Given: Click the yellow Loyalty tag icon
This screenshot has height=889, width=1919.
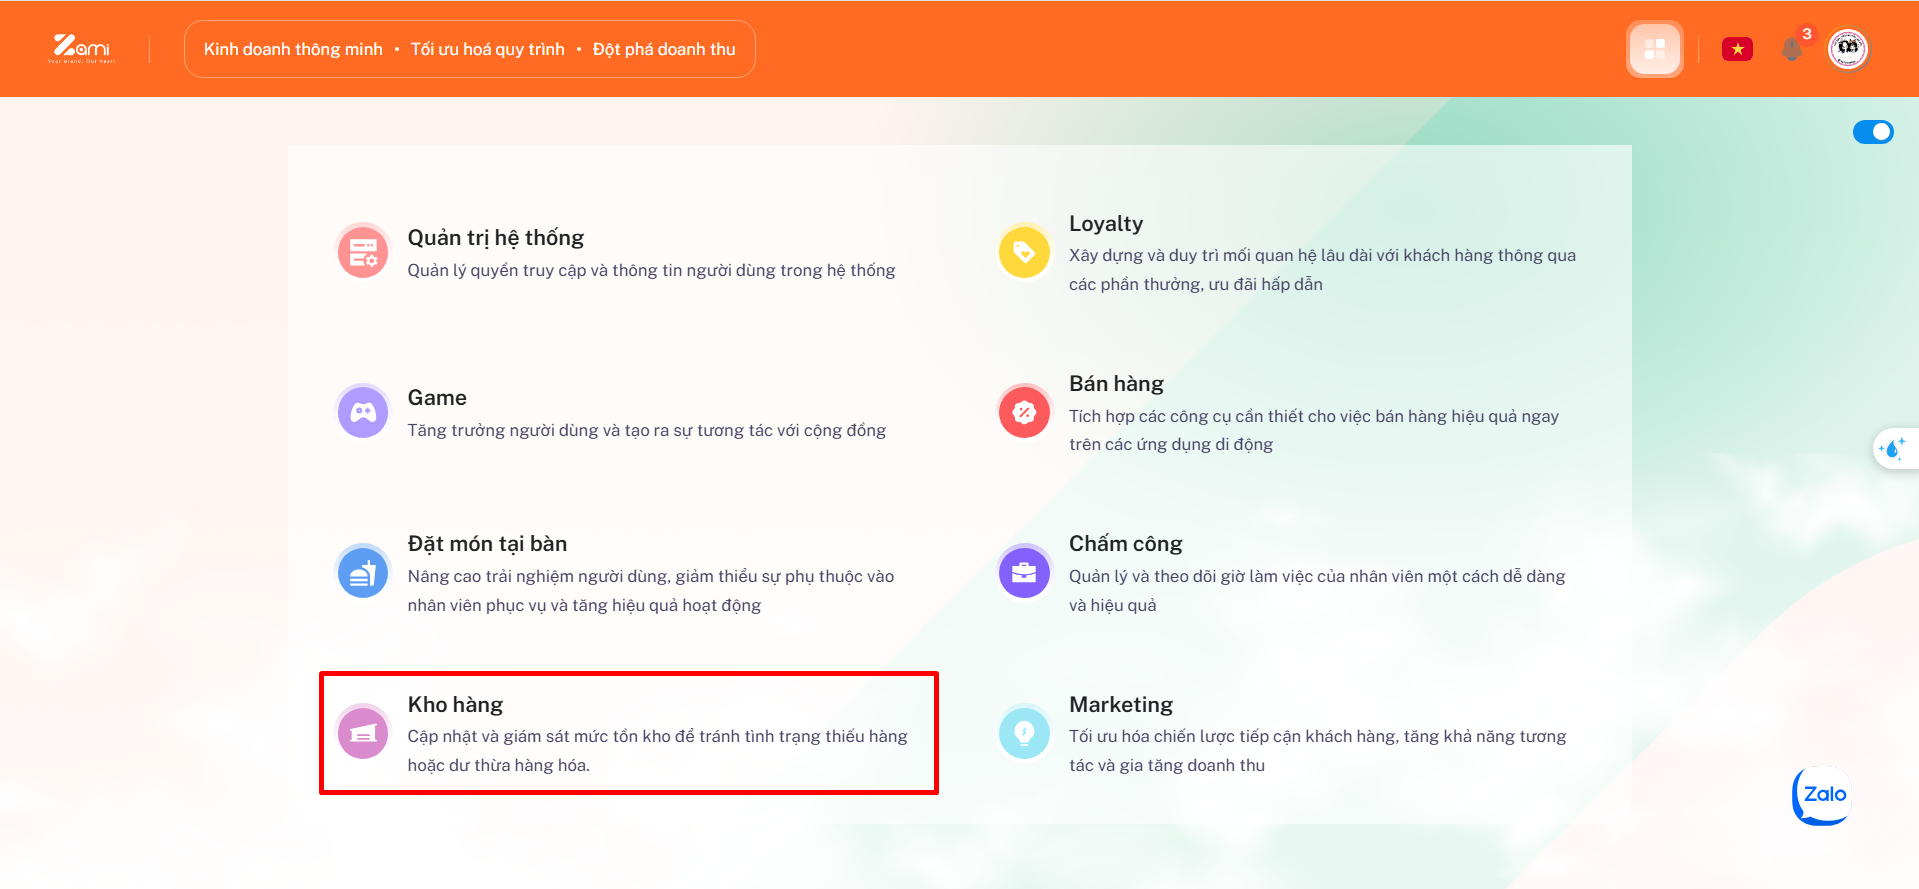Looking at the screenshot, I should [1024, 252].
